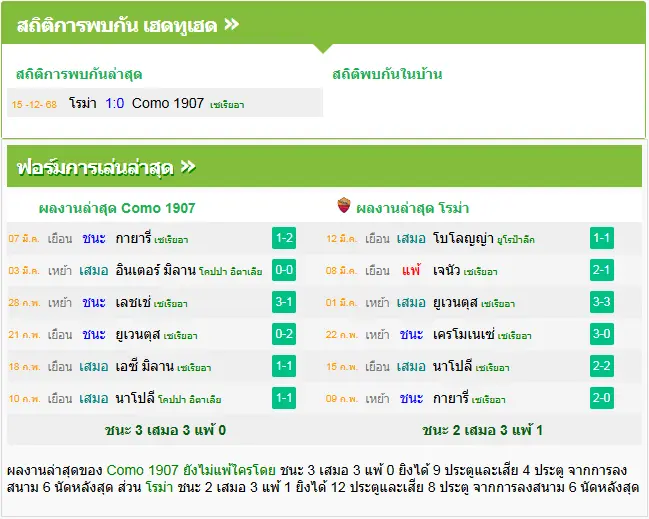649x519 pixels.
Task: Click opponent name 'อินเตอร์ มิลาน'
Action: click(x=156, y=270)
